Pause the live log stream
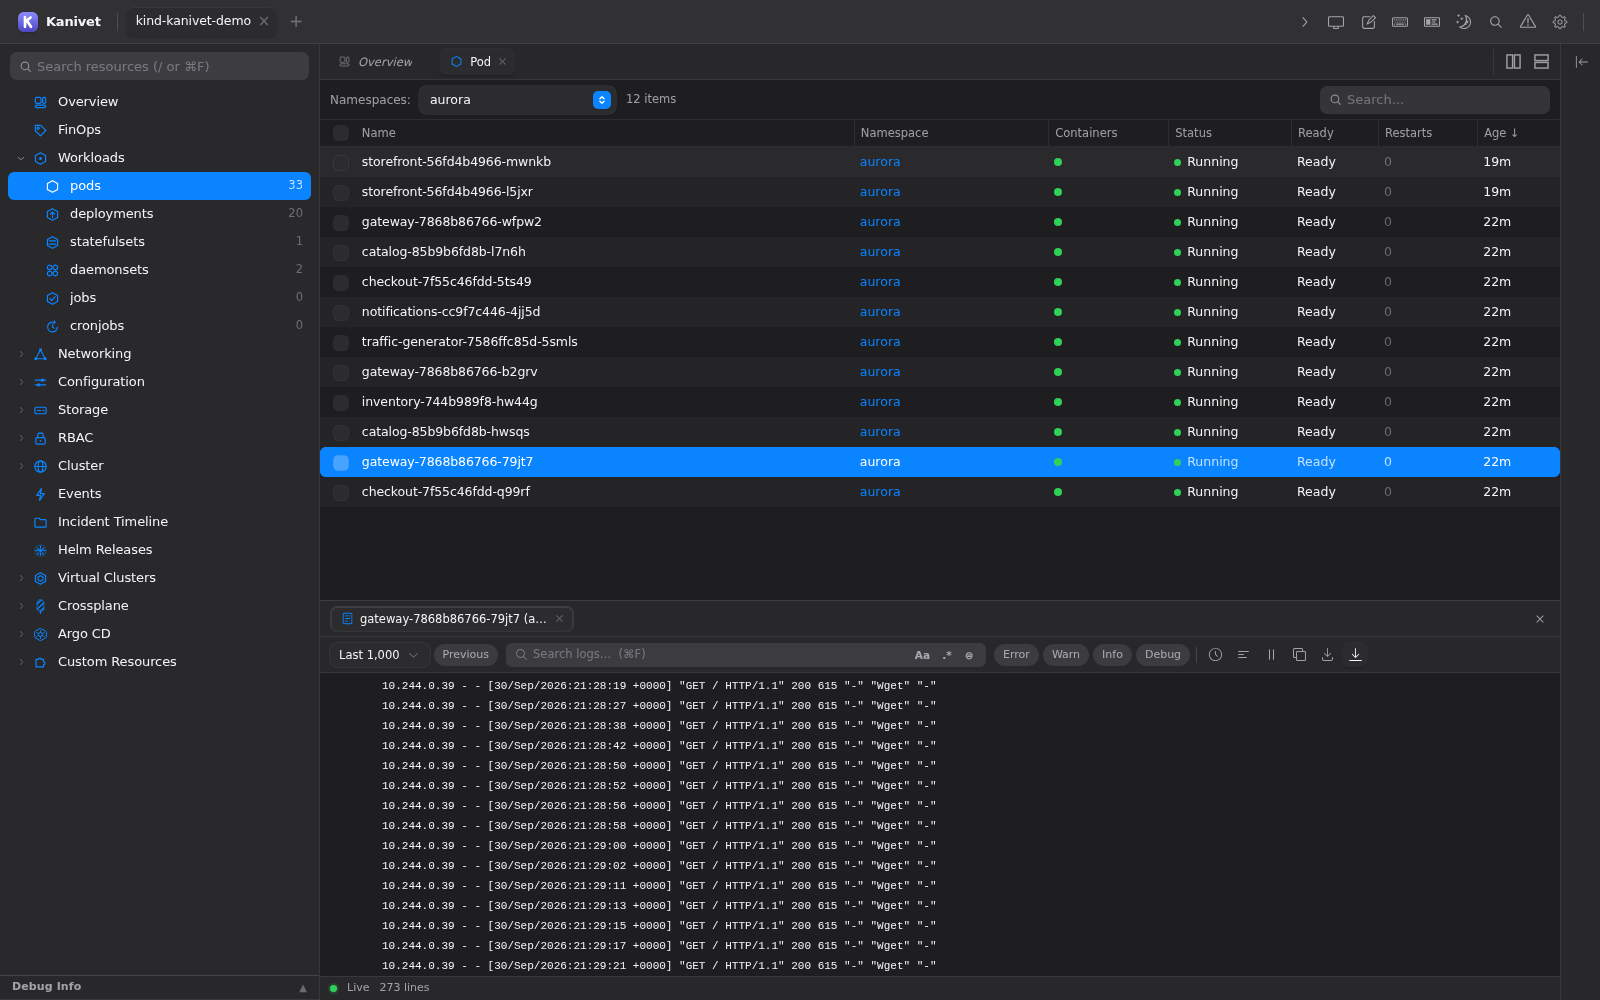 [1271, 655]
